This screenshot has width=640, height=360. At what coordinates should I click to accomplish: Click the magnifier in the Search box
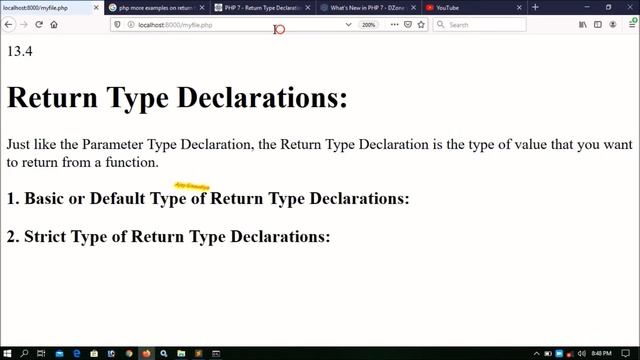pyautogui.click(x=440, y=24)
